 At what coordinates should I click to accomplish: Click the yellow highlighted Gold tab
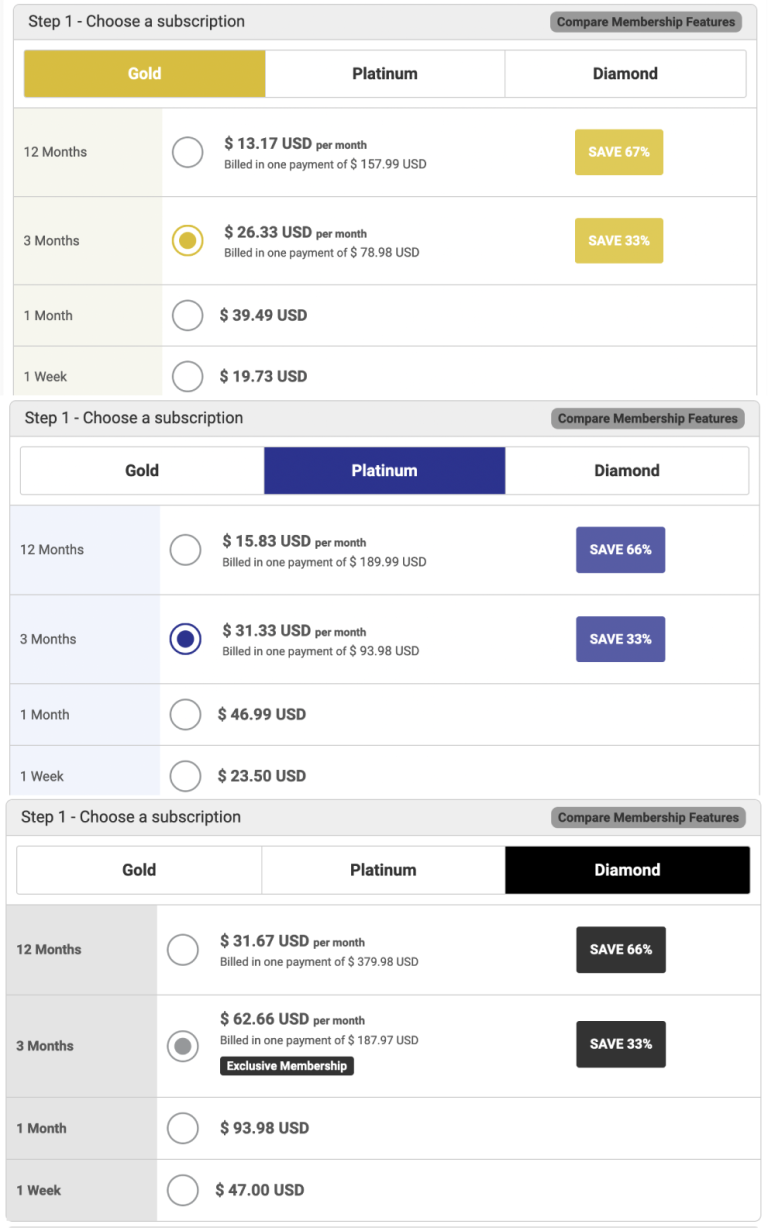pos(145,74)
